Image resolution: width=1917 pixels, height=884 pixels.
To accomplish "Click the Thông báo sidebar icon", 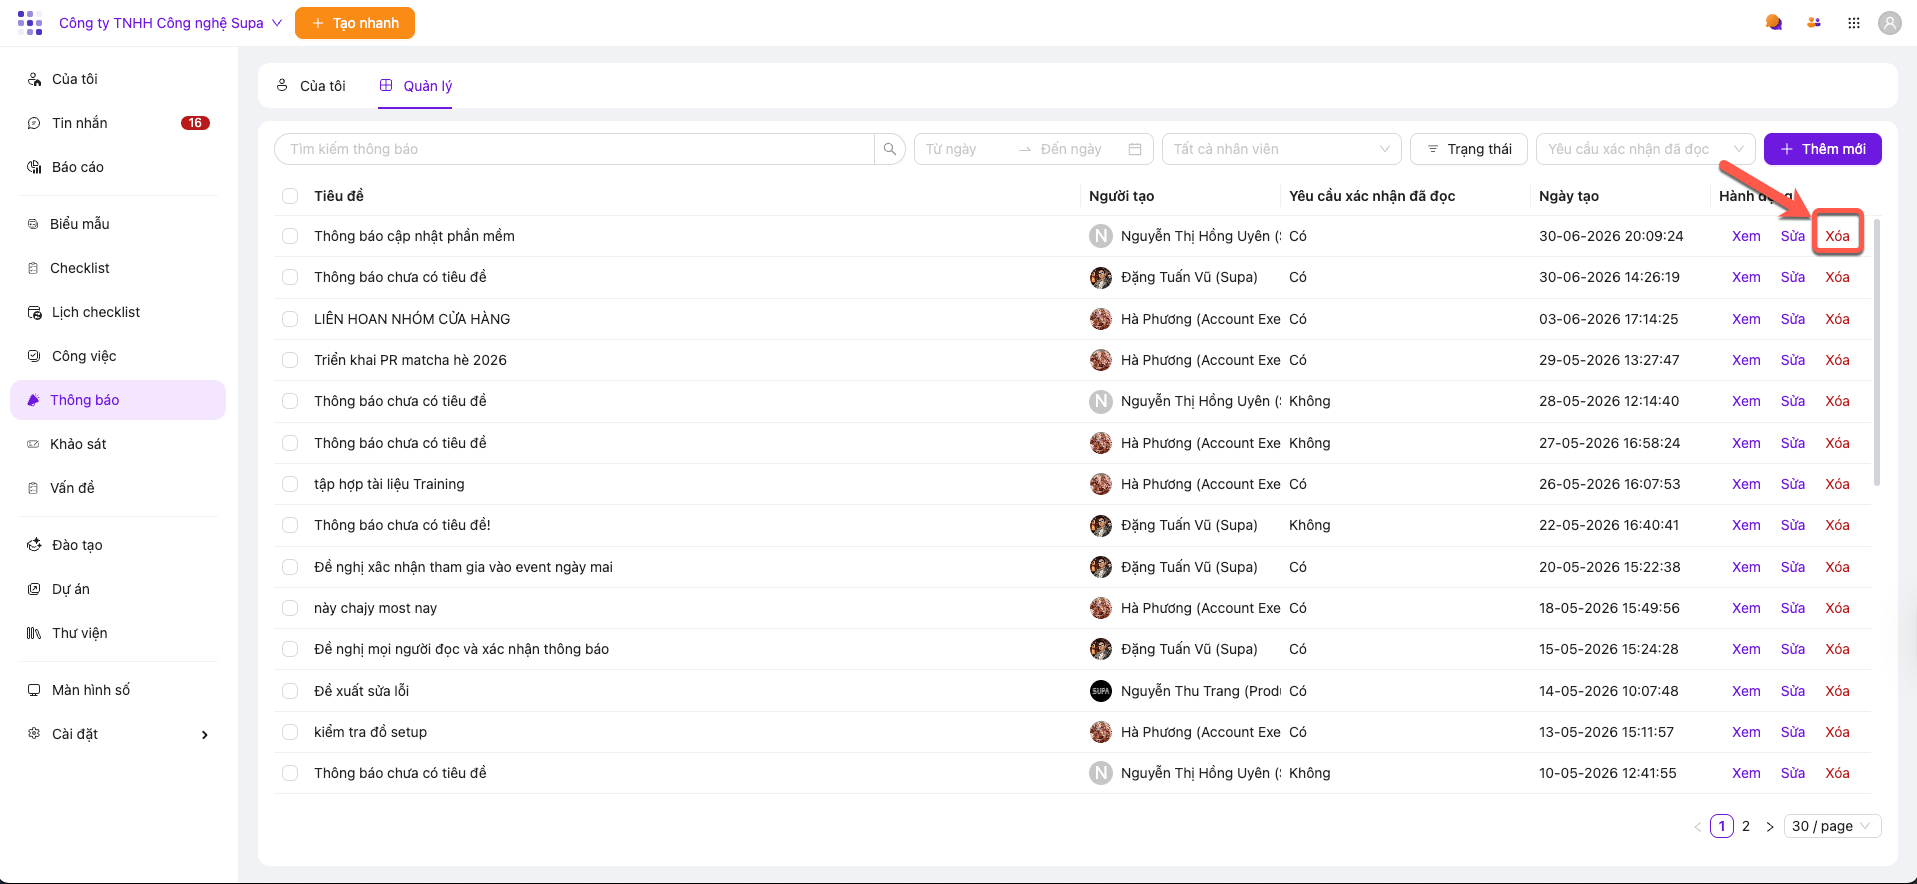I will click(x=33, y=400).
